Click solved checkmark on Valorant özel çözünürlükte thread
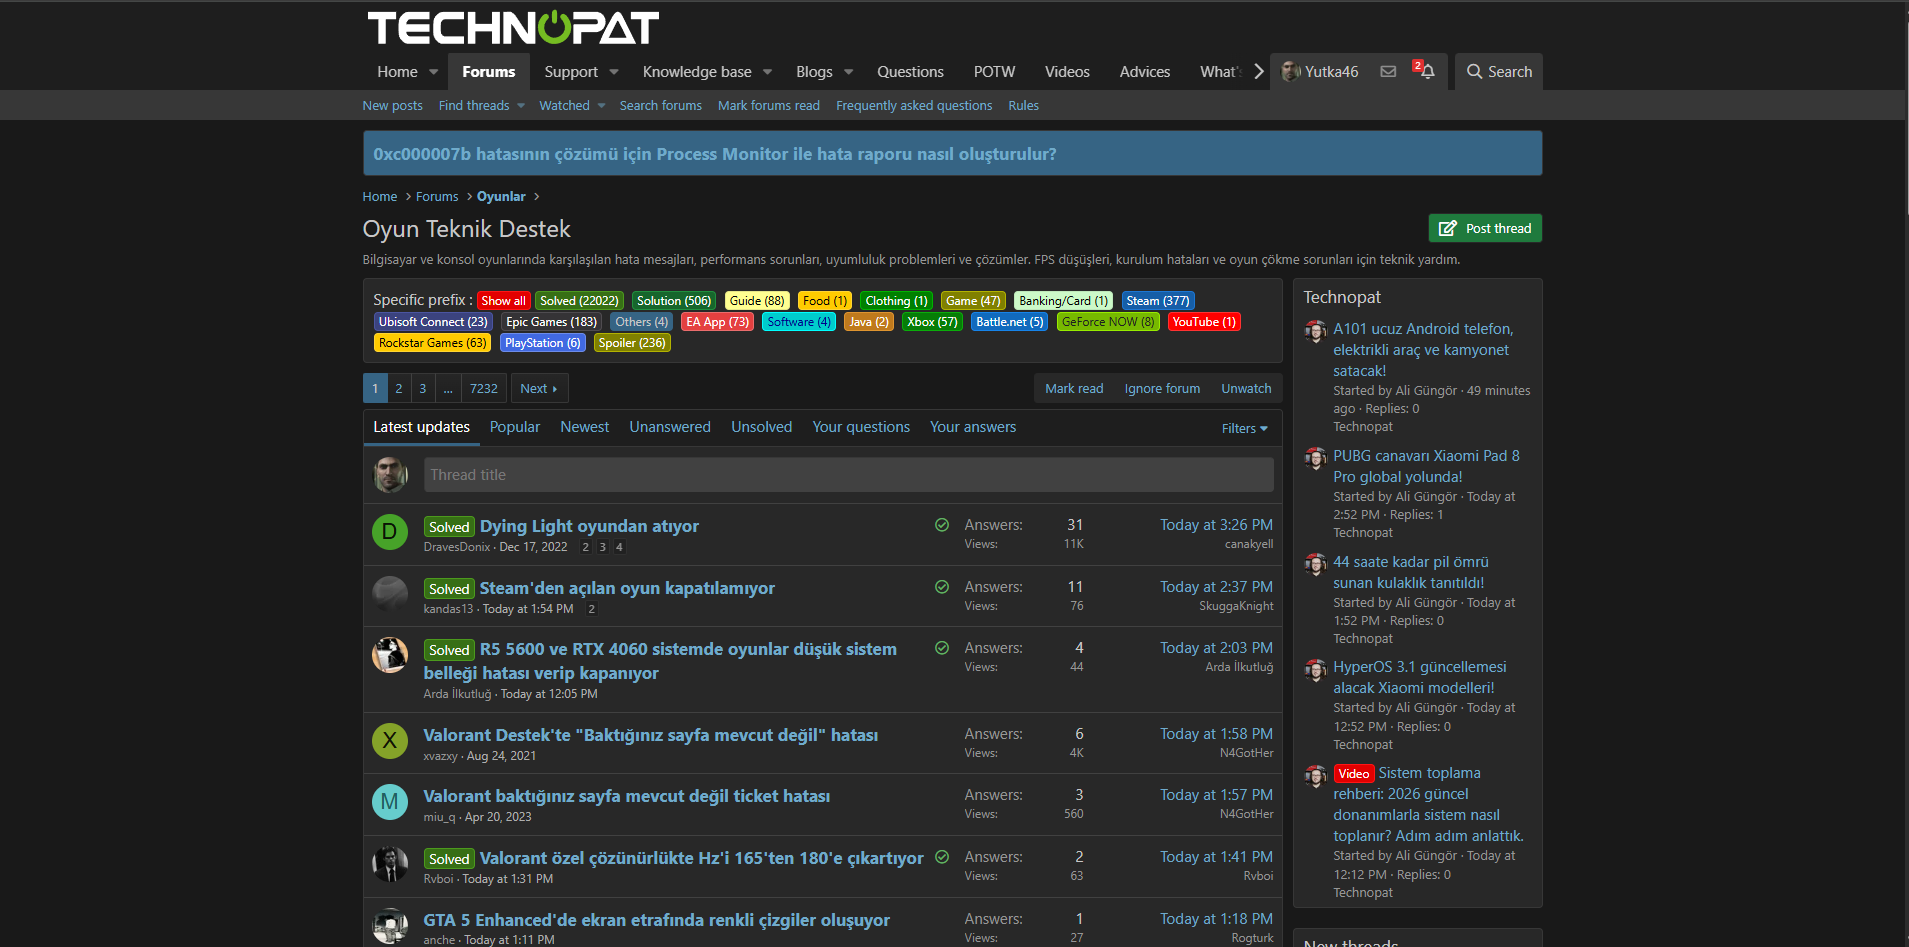 [x=942, y=857]
